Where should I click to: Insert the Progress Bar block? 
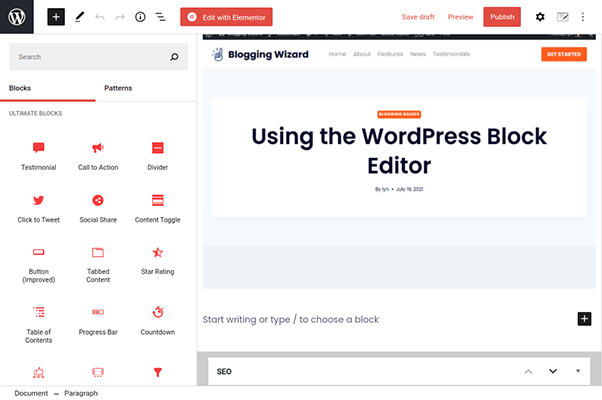point(98,321)
